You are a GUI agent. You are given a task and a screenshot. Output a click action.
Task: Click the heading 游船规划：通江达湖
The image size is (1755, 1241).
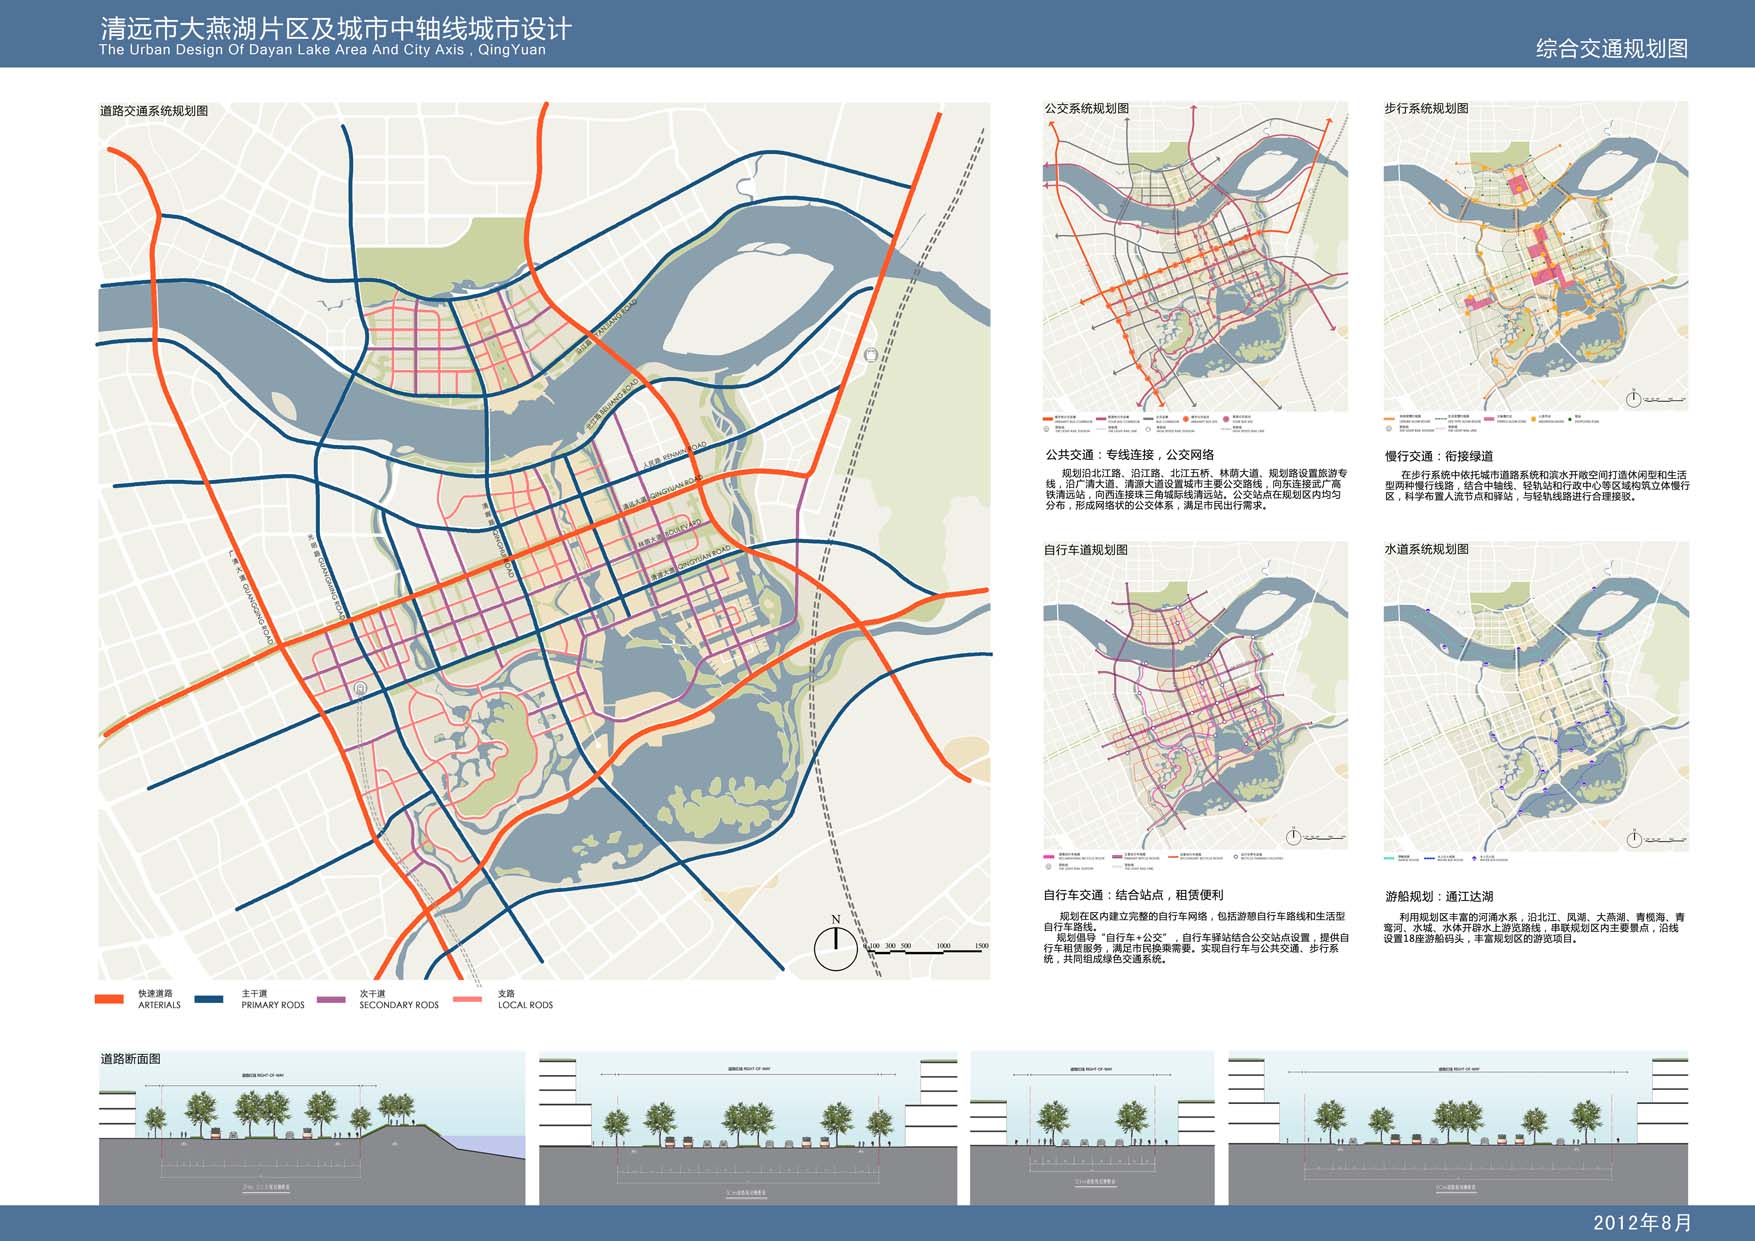1439,897
